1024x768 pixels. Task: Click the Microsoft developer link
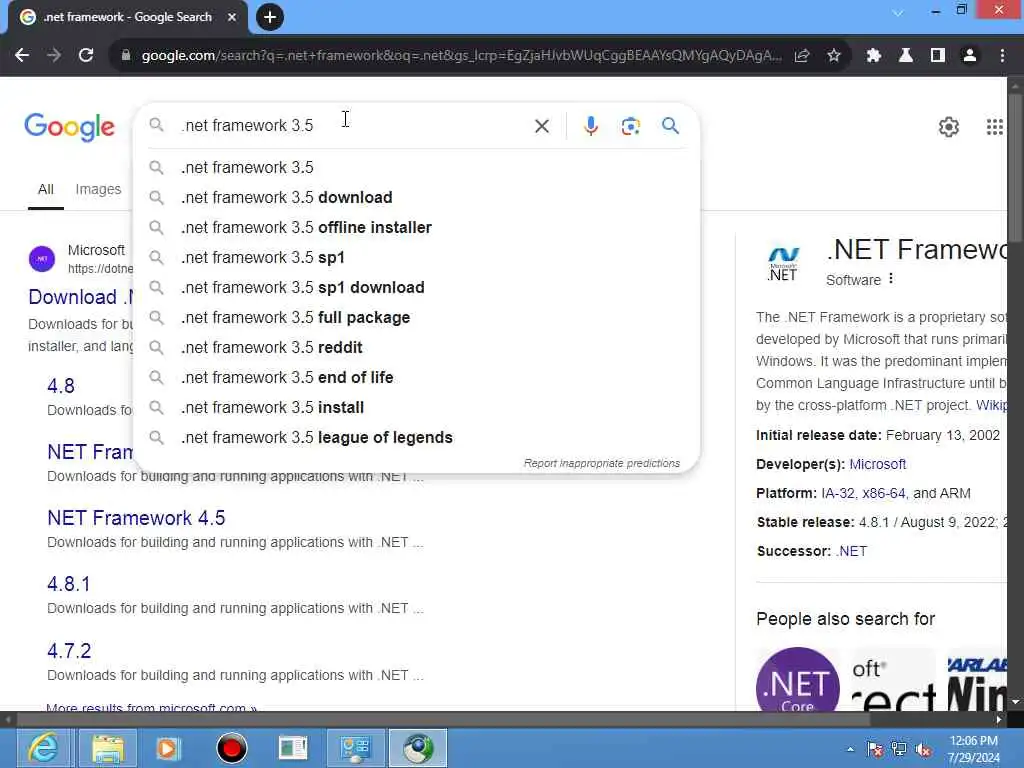pyautogui.click(x=877, y=464)
